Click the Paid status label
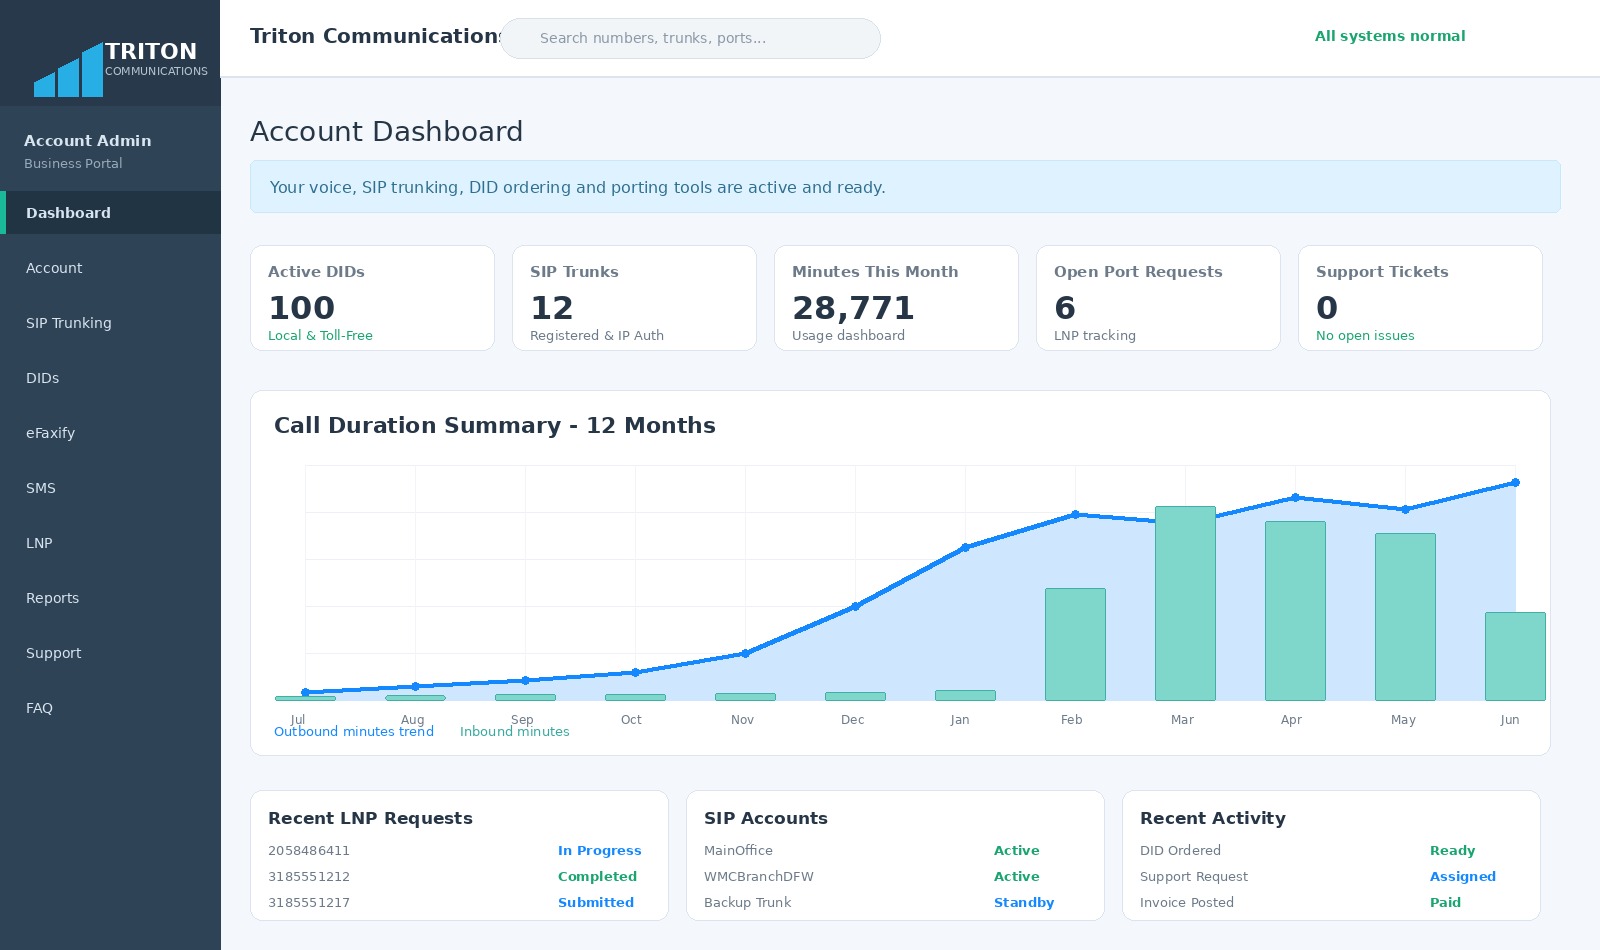Image resolution: width=1600 pixels, height=950 pixels. click(x=1445, y=903)
